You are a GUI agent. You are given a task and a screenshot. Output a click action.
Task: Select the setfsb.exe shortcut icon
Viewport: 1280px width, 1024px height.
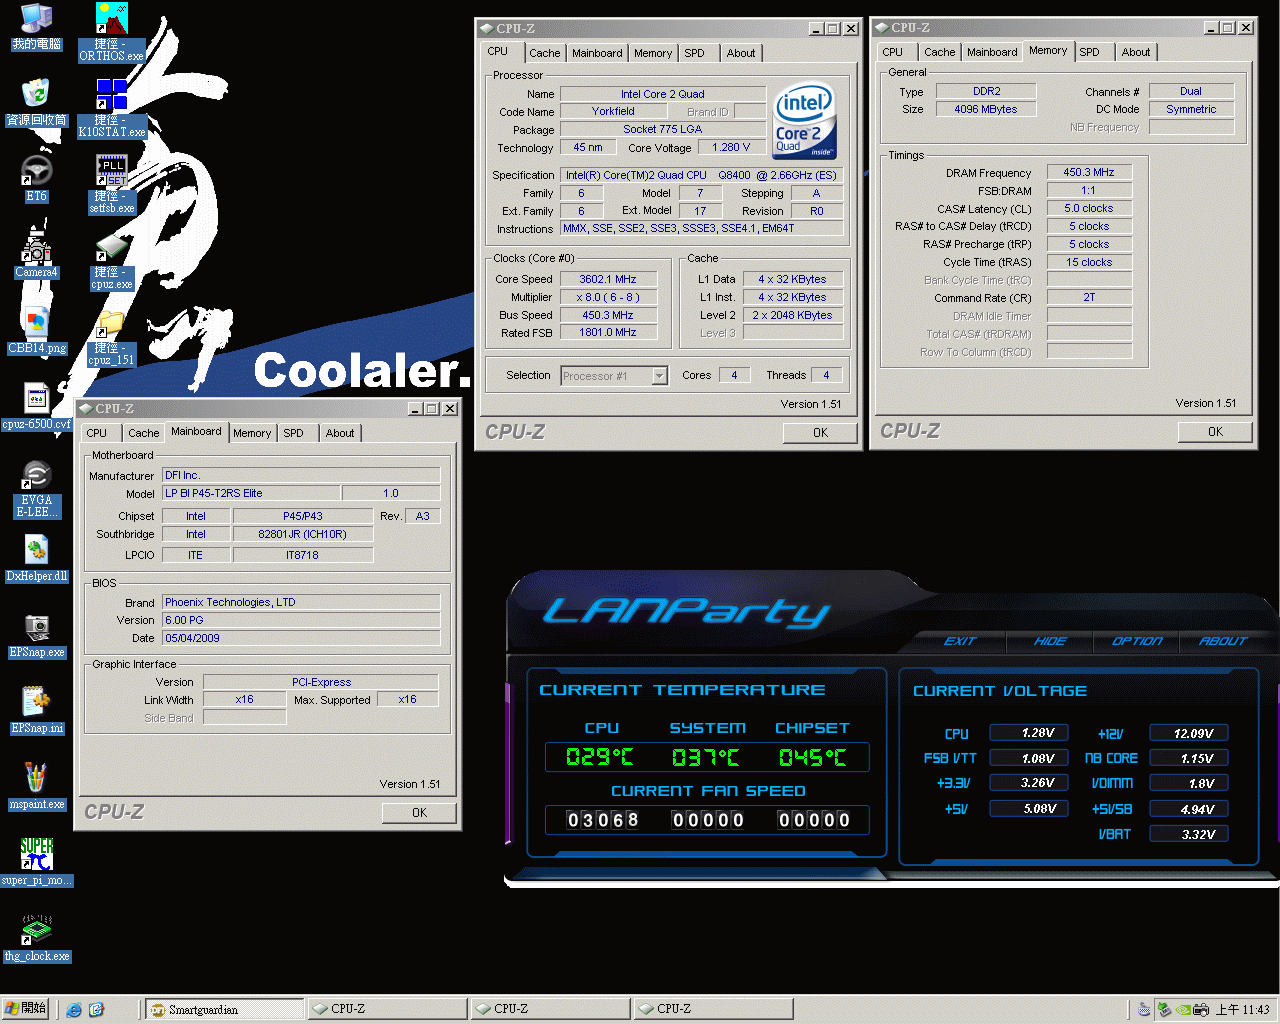tap(112, 185)
